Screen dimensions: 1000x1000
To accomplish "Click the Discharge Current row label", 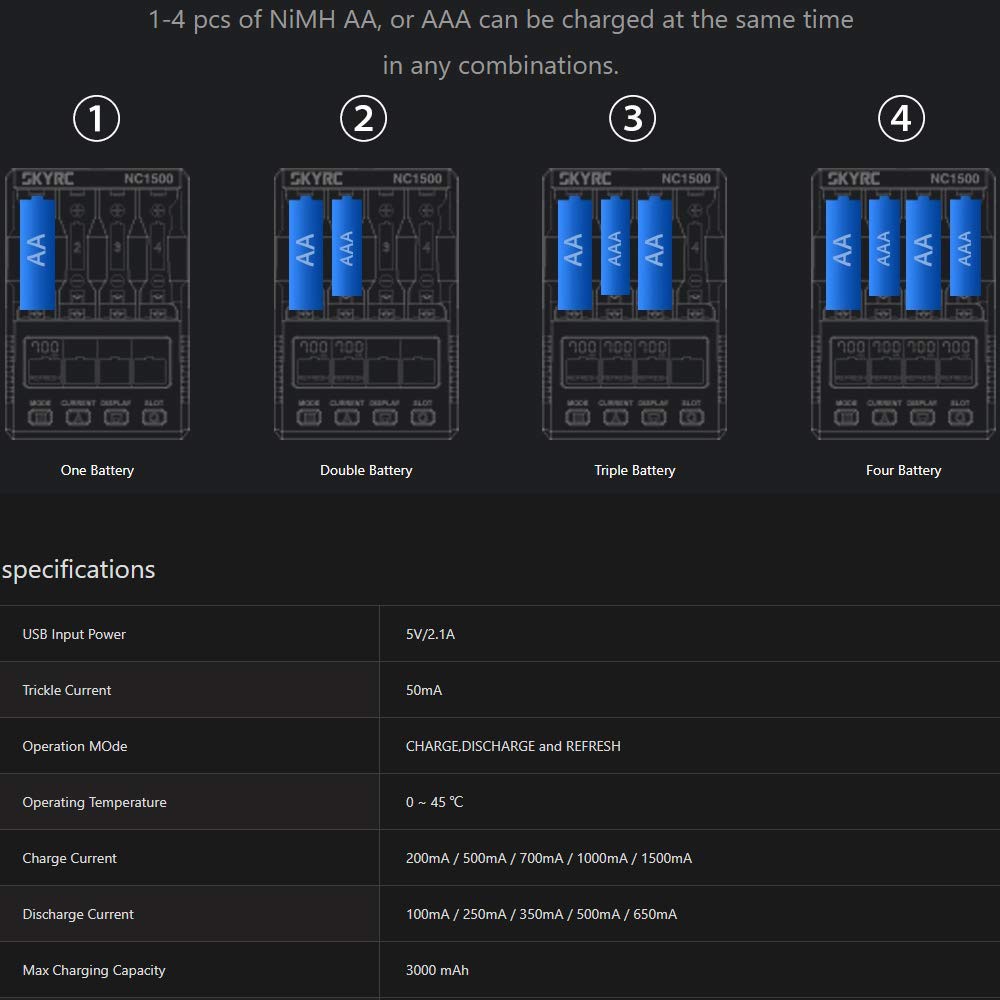I will (x=78, y=914).
